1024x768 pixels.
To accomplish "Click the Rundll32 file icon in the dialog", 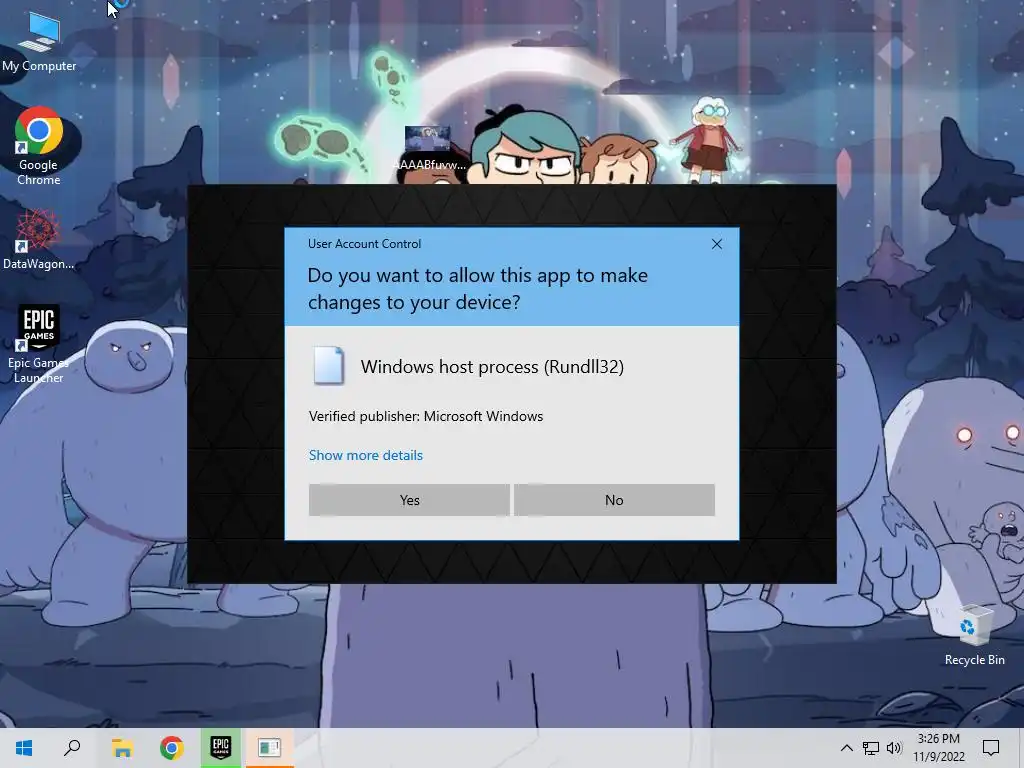I will (x=328, y=365).
